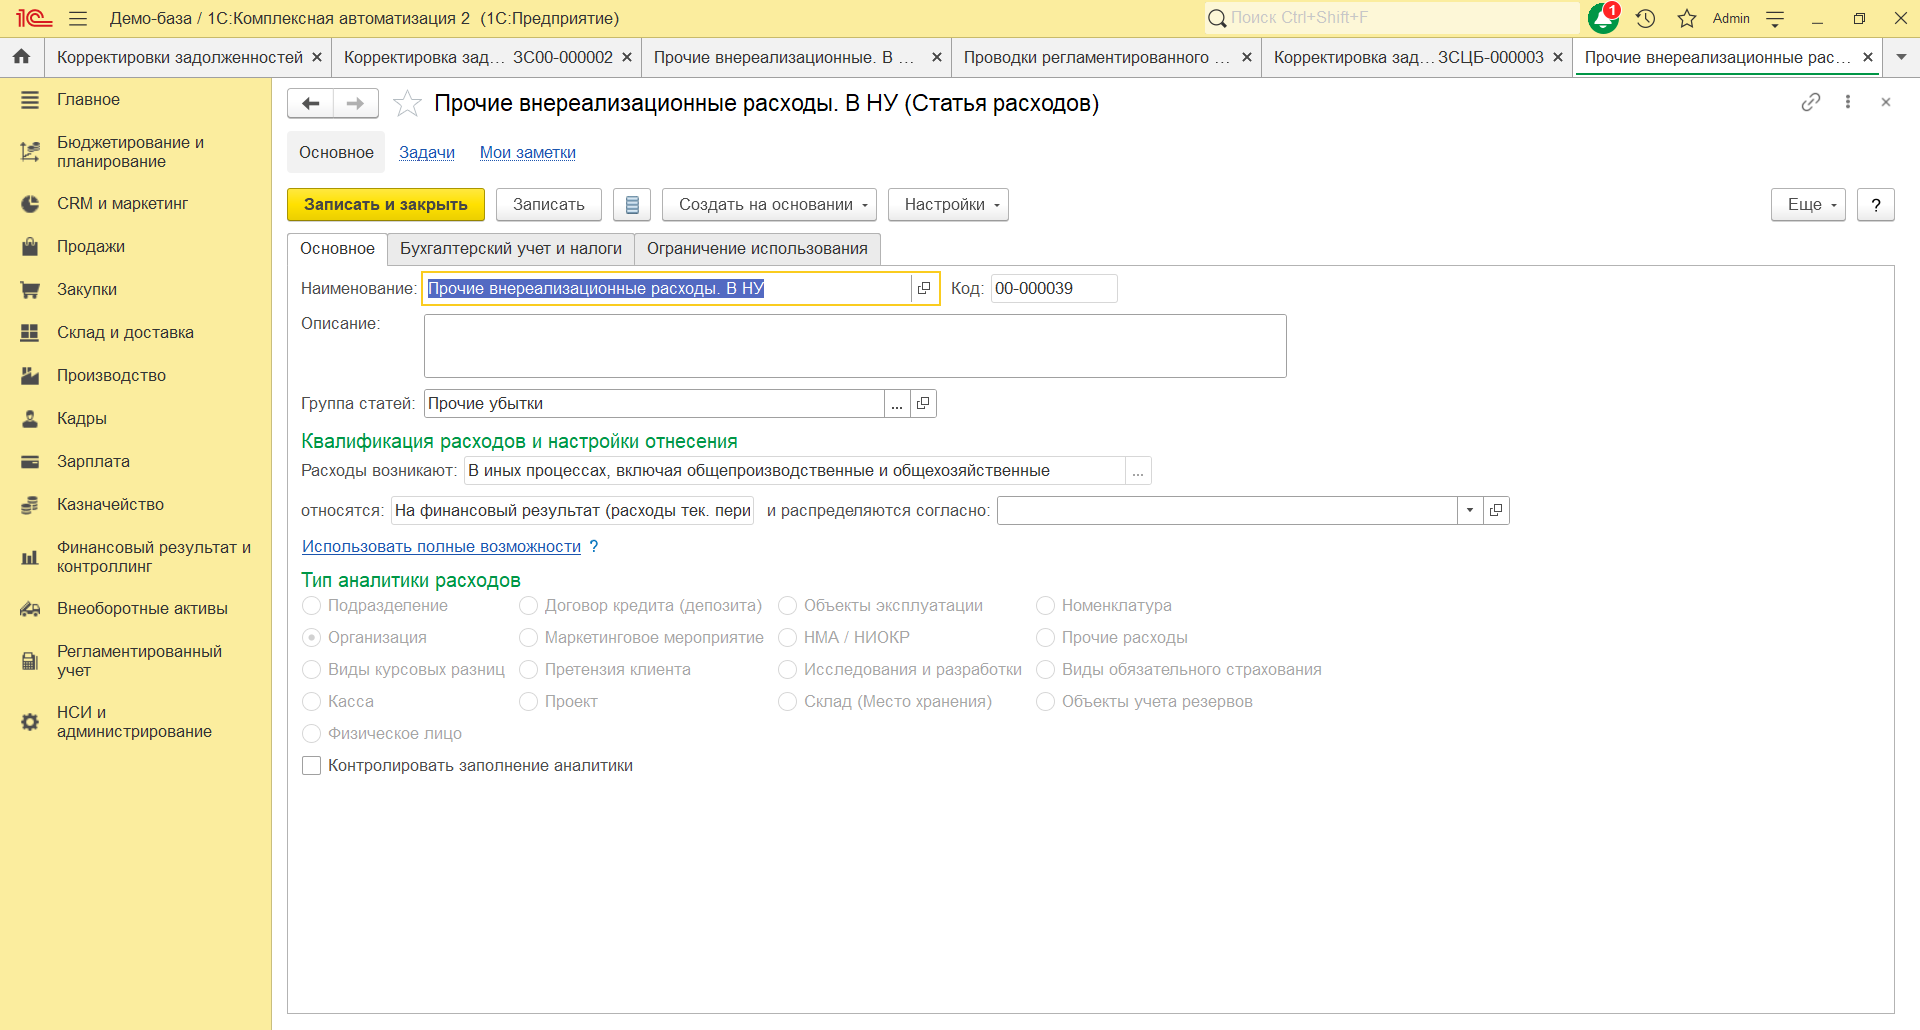Enable Контролировать заполнение аналитики checkbox
This screenshot has height=1030, width=1920.
(312, 765)
